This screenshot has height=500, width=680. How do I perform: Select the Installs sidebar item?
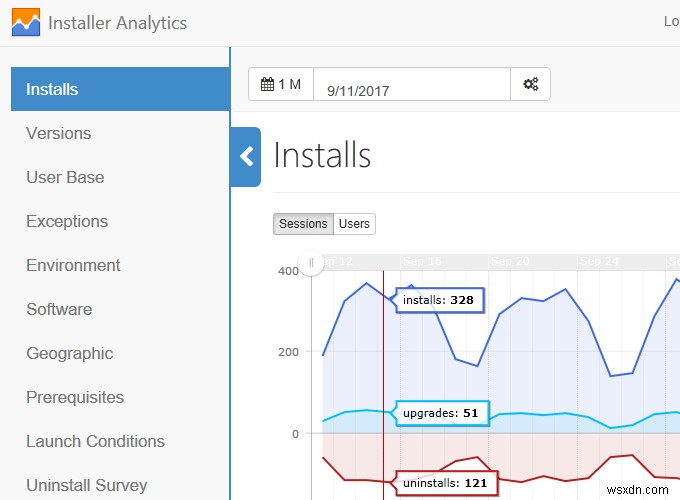tap(120, 89)
